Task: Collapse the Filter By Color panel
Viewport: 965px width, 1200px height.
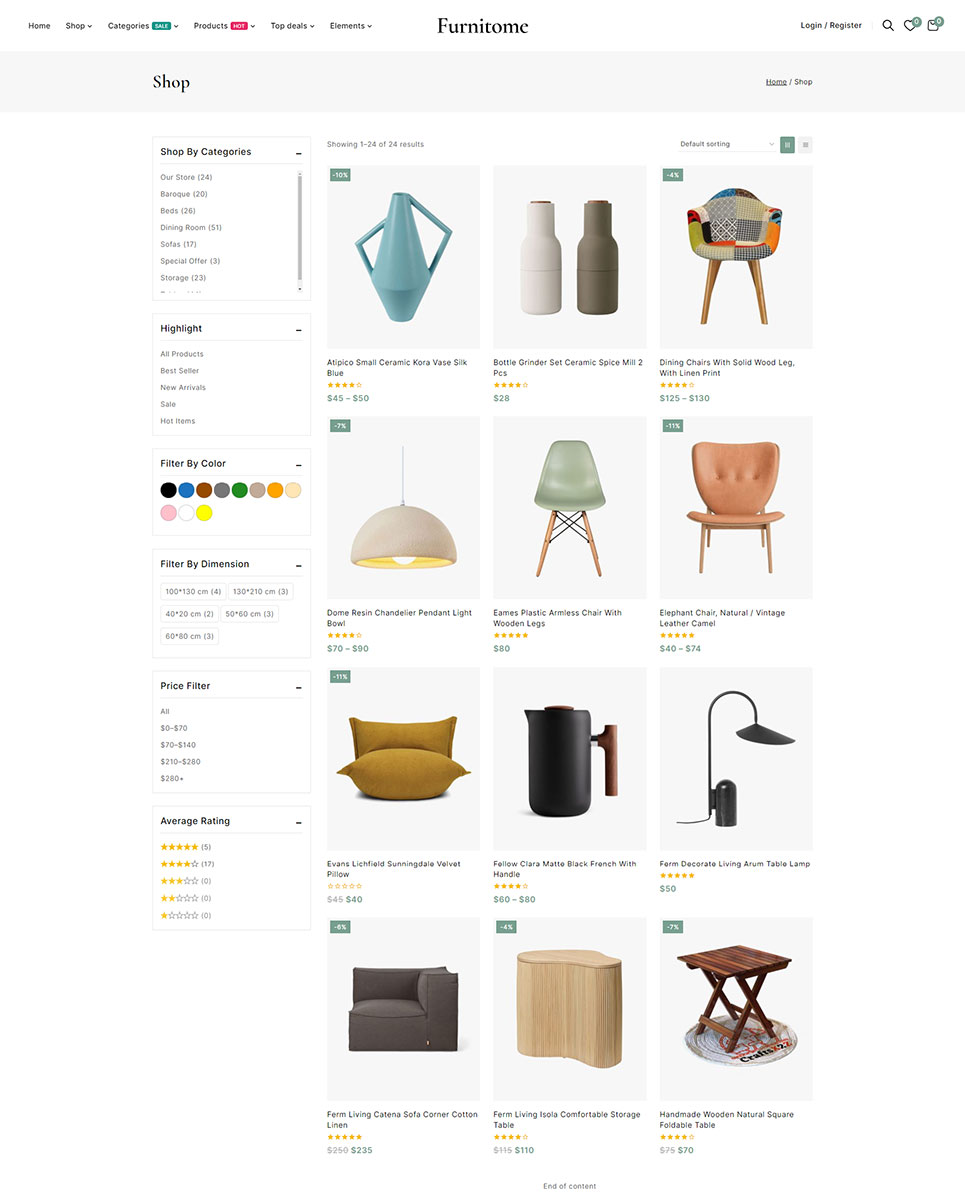Action: pyautogui.click(x=298, y=465)
